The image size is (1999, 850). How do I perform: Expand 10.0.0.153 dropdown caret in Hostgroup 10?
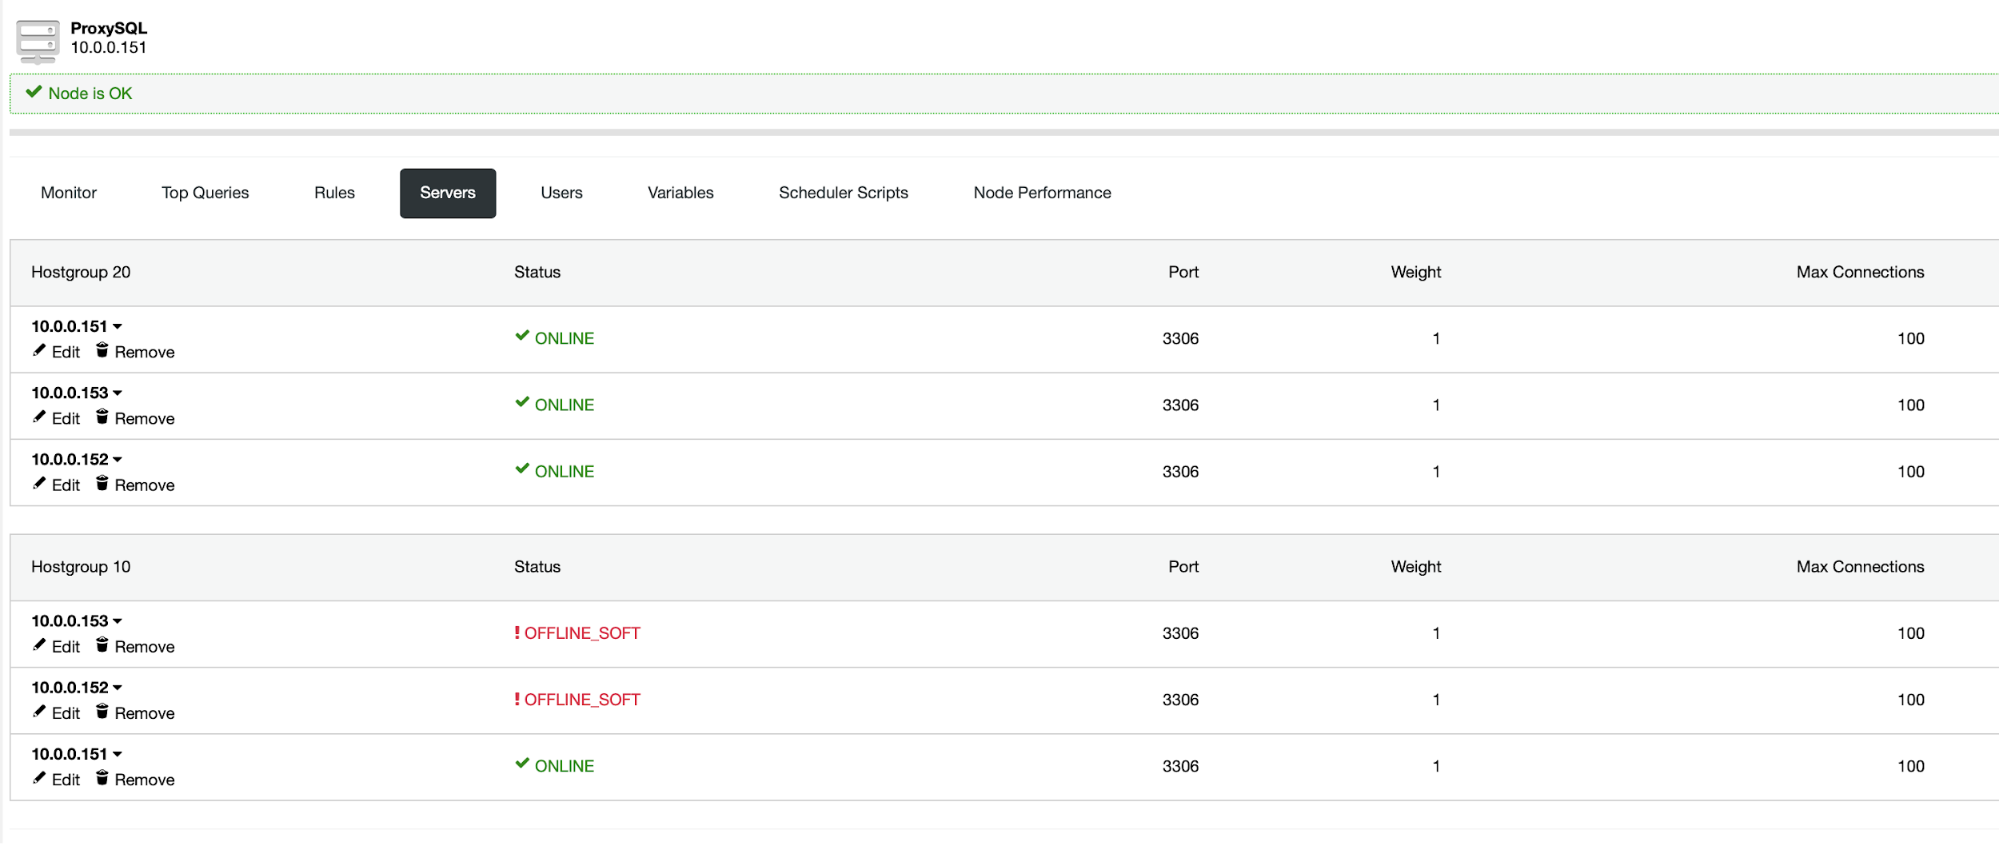(117, 621)
